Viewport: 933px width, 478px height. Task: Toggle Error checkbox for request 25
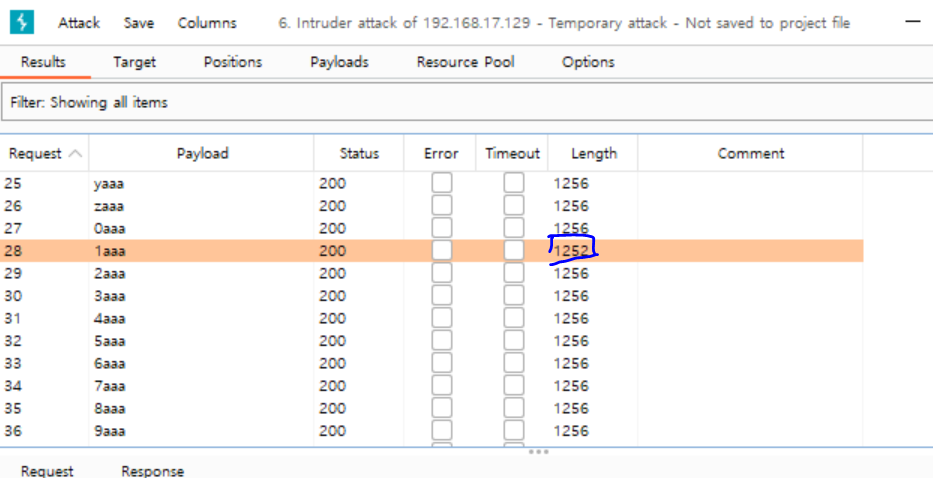(442, 183)
